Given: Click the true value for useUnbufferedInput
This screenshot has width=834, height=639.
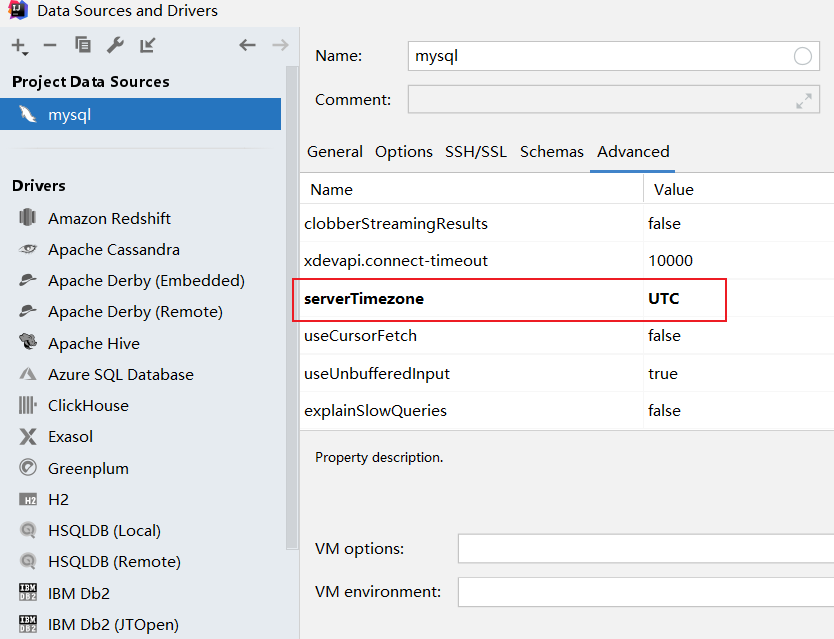Looking at the screenshot, I should pyautogui.click(x=662, y=374).
